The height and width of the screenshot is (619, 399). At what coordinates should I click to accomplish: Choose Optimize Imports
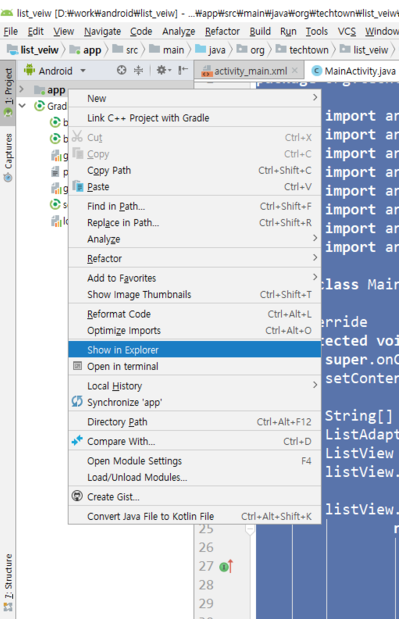[x=194, y=330]
